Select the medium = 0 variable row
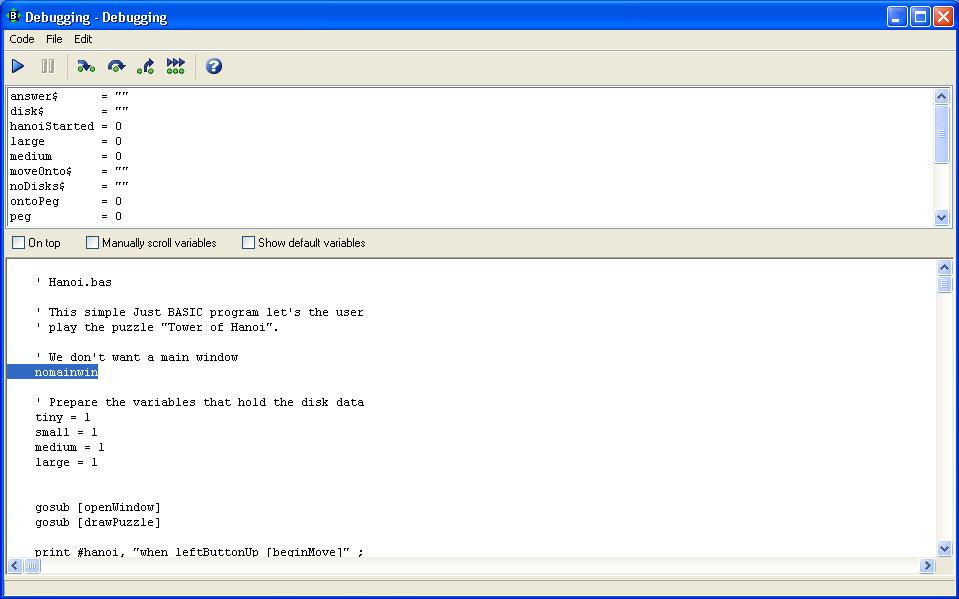 click(x=65, y=156)
